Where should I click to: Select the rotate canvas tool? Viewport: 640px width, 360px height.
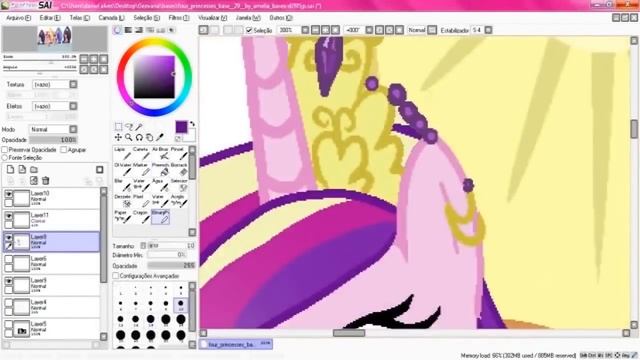[x=139, y=138]
